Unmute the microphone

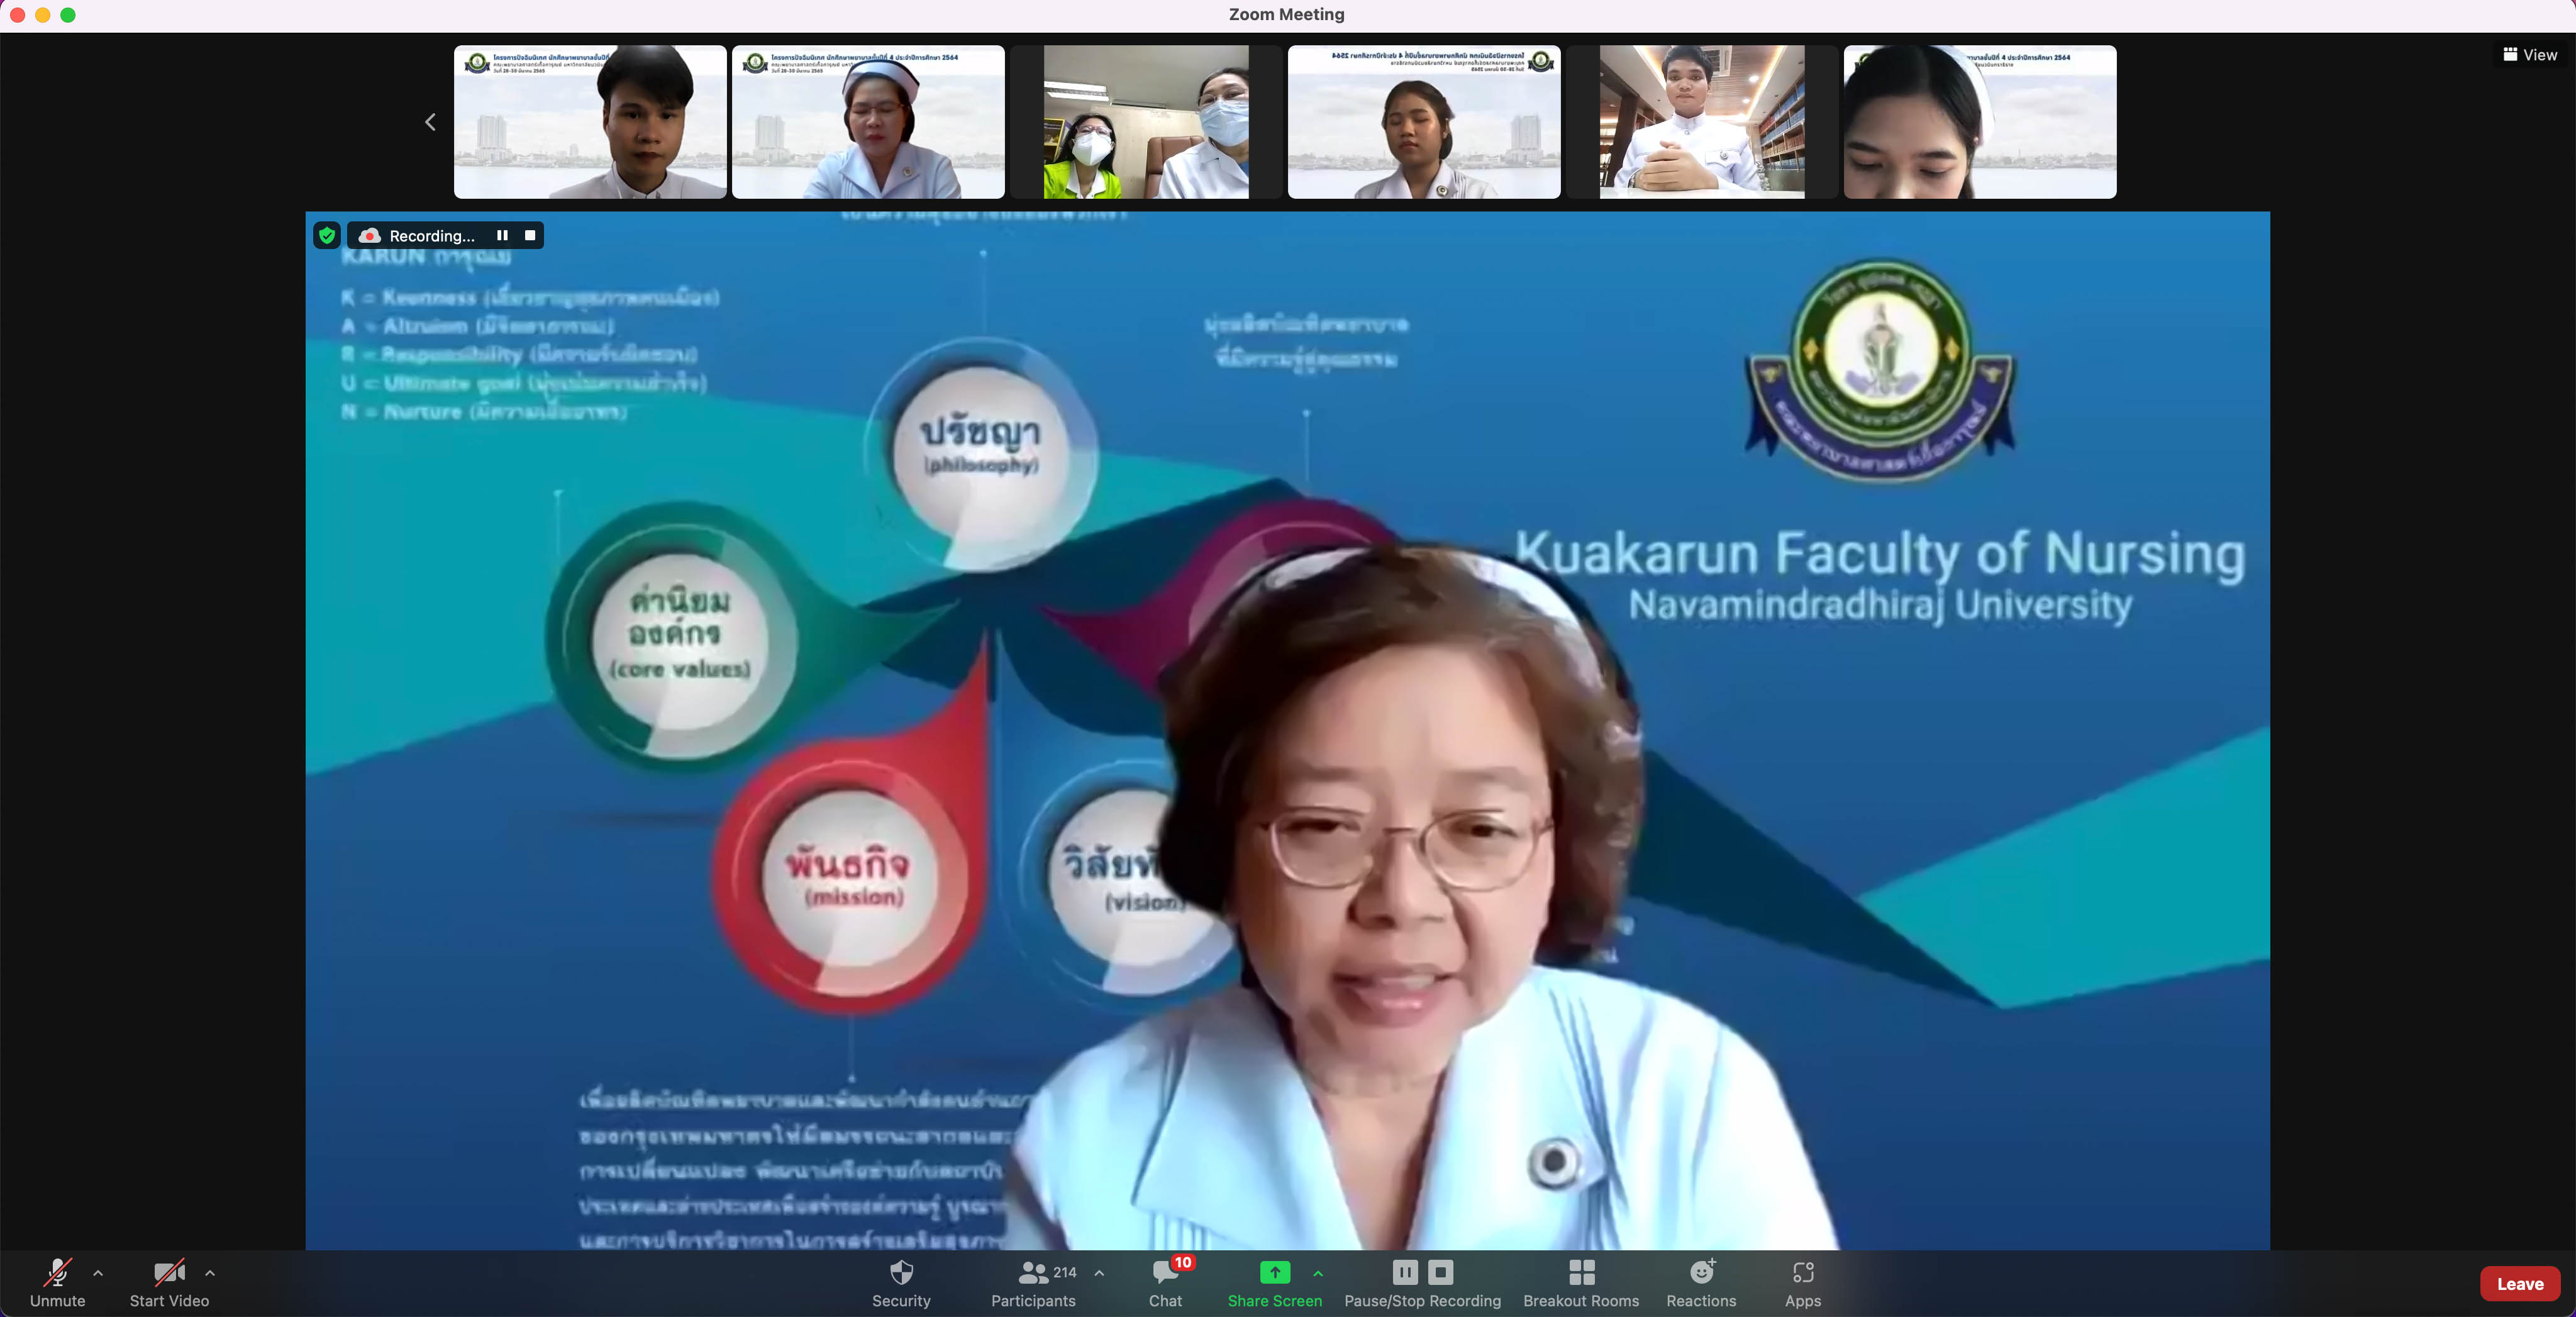[58, 1283]
